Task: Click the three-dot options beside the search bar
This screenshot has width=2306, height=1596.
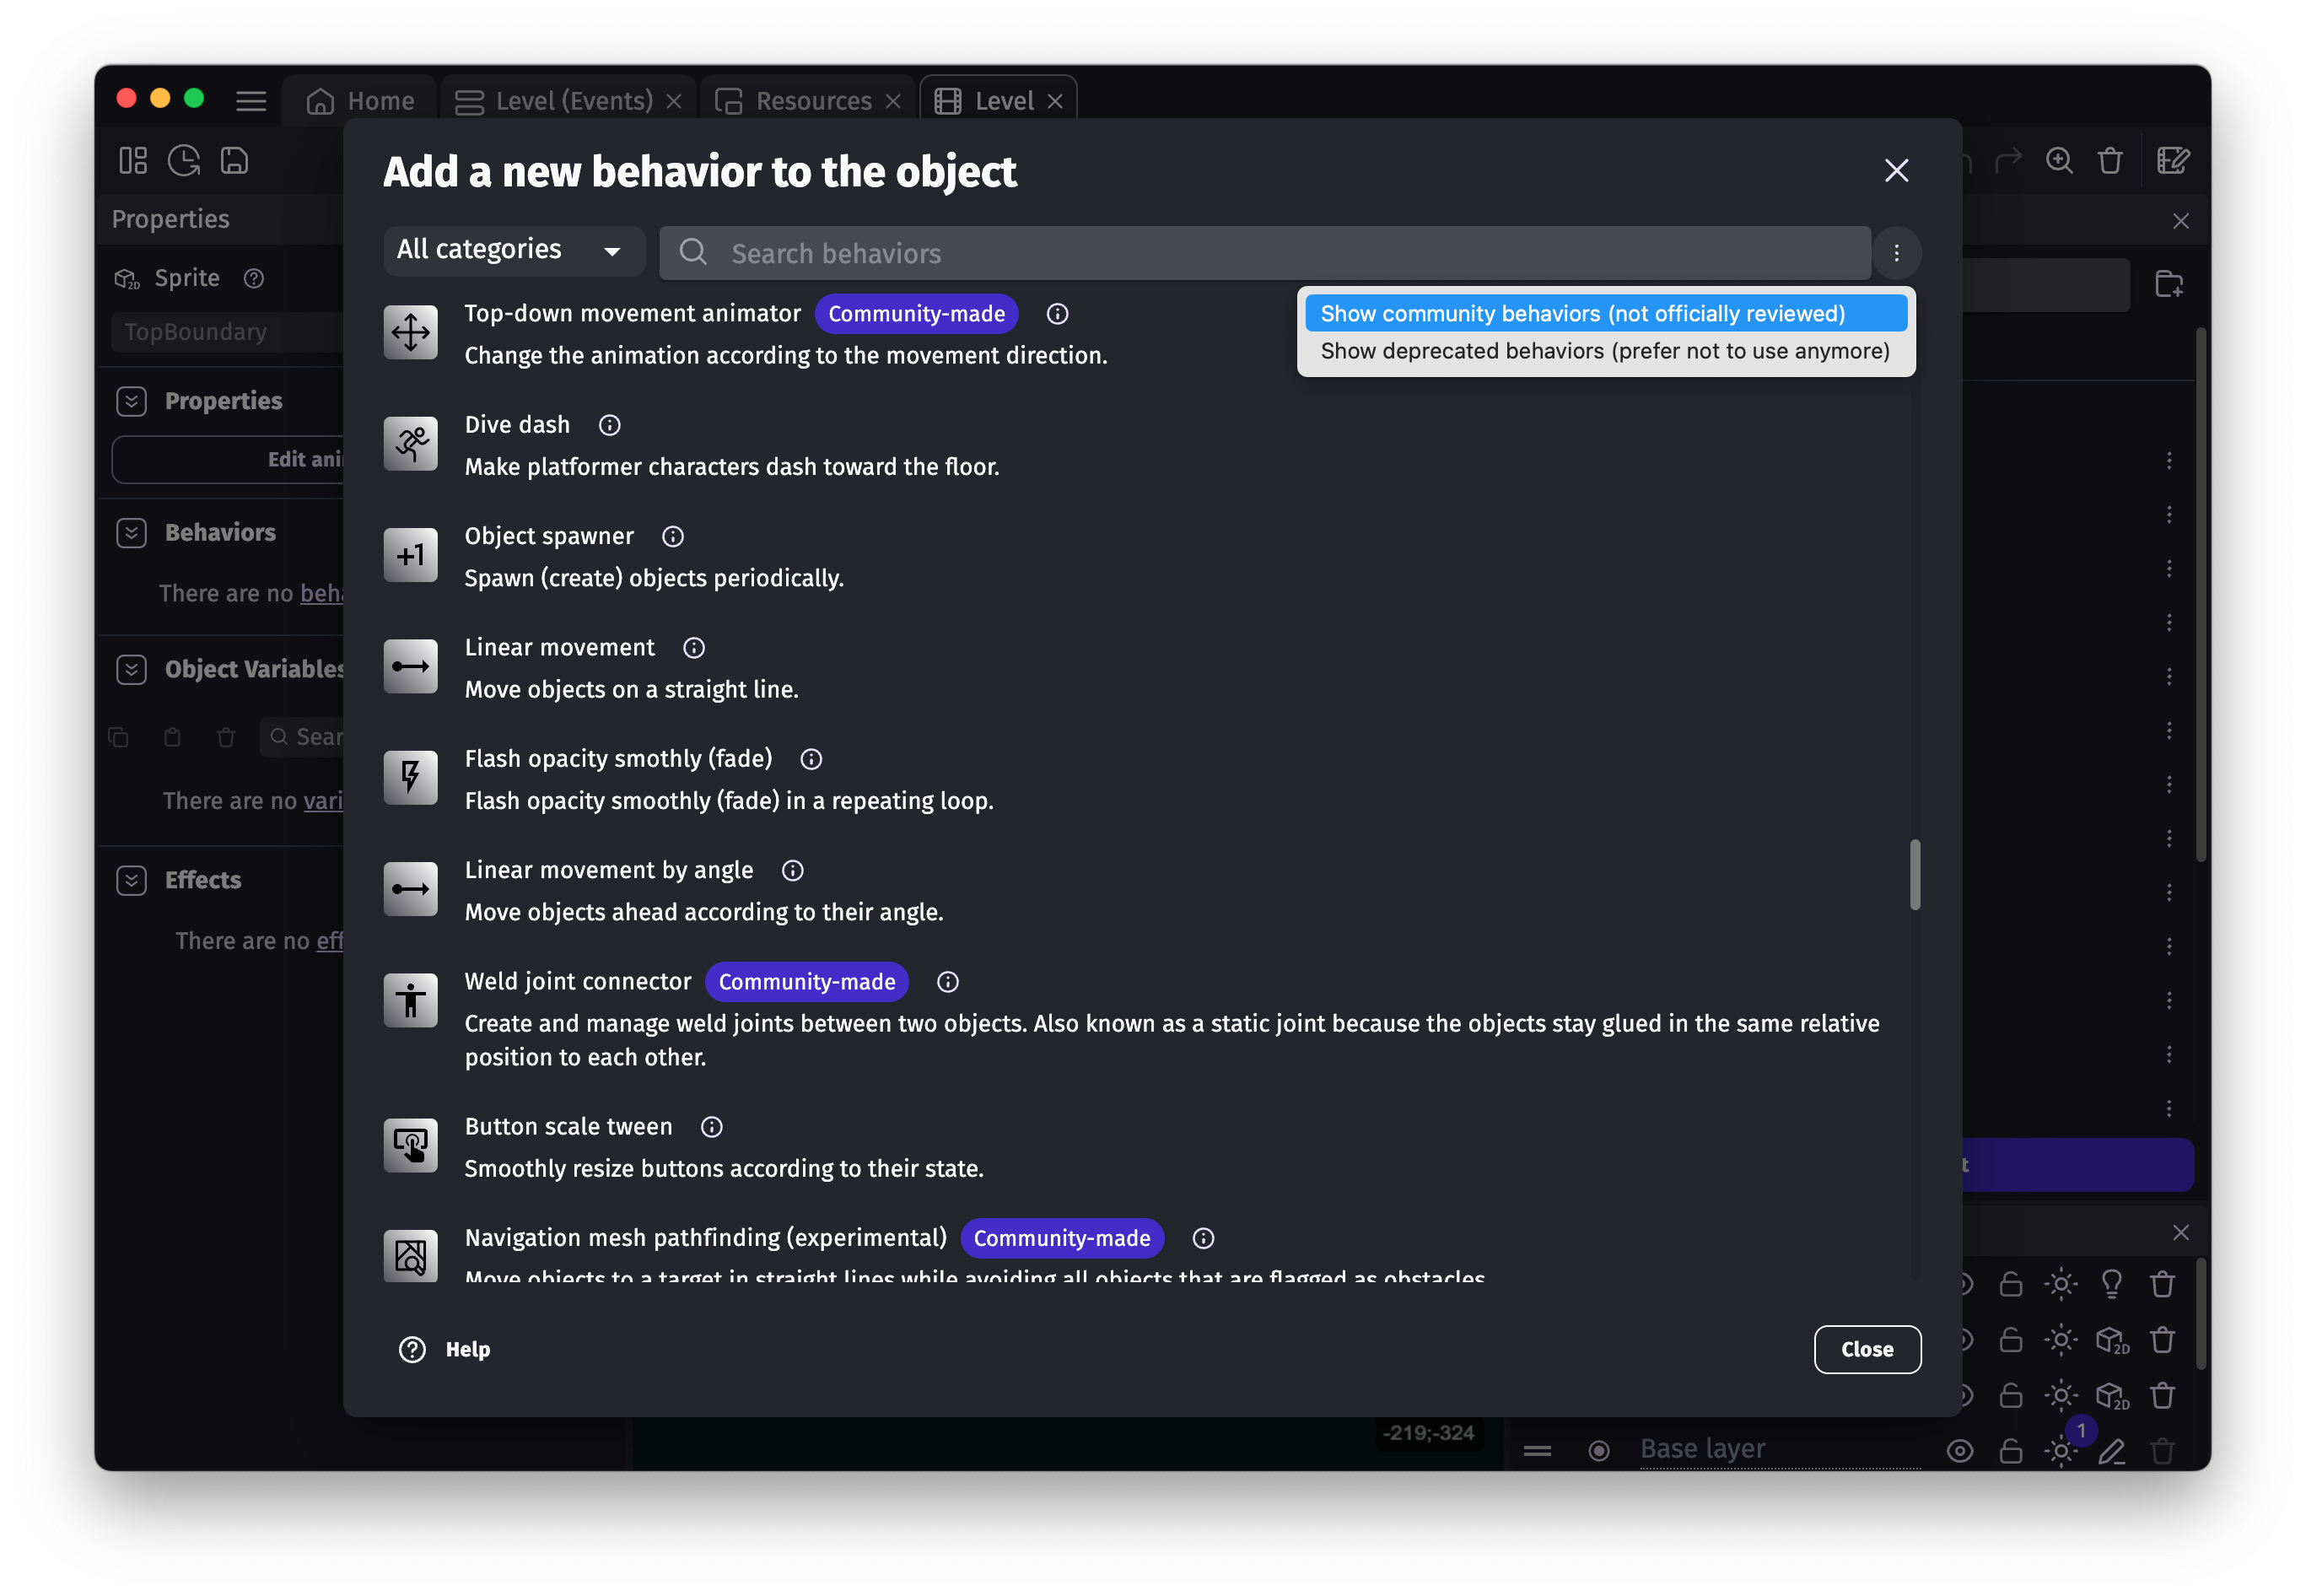Action: coord(1897,253)
